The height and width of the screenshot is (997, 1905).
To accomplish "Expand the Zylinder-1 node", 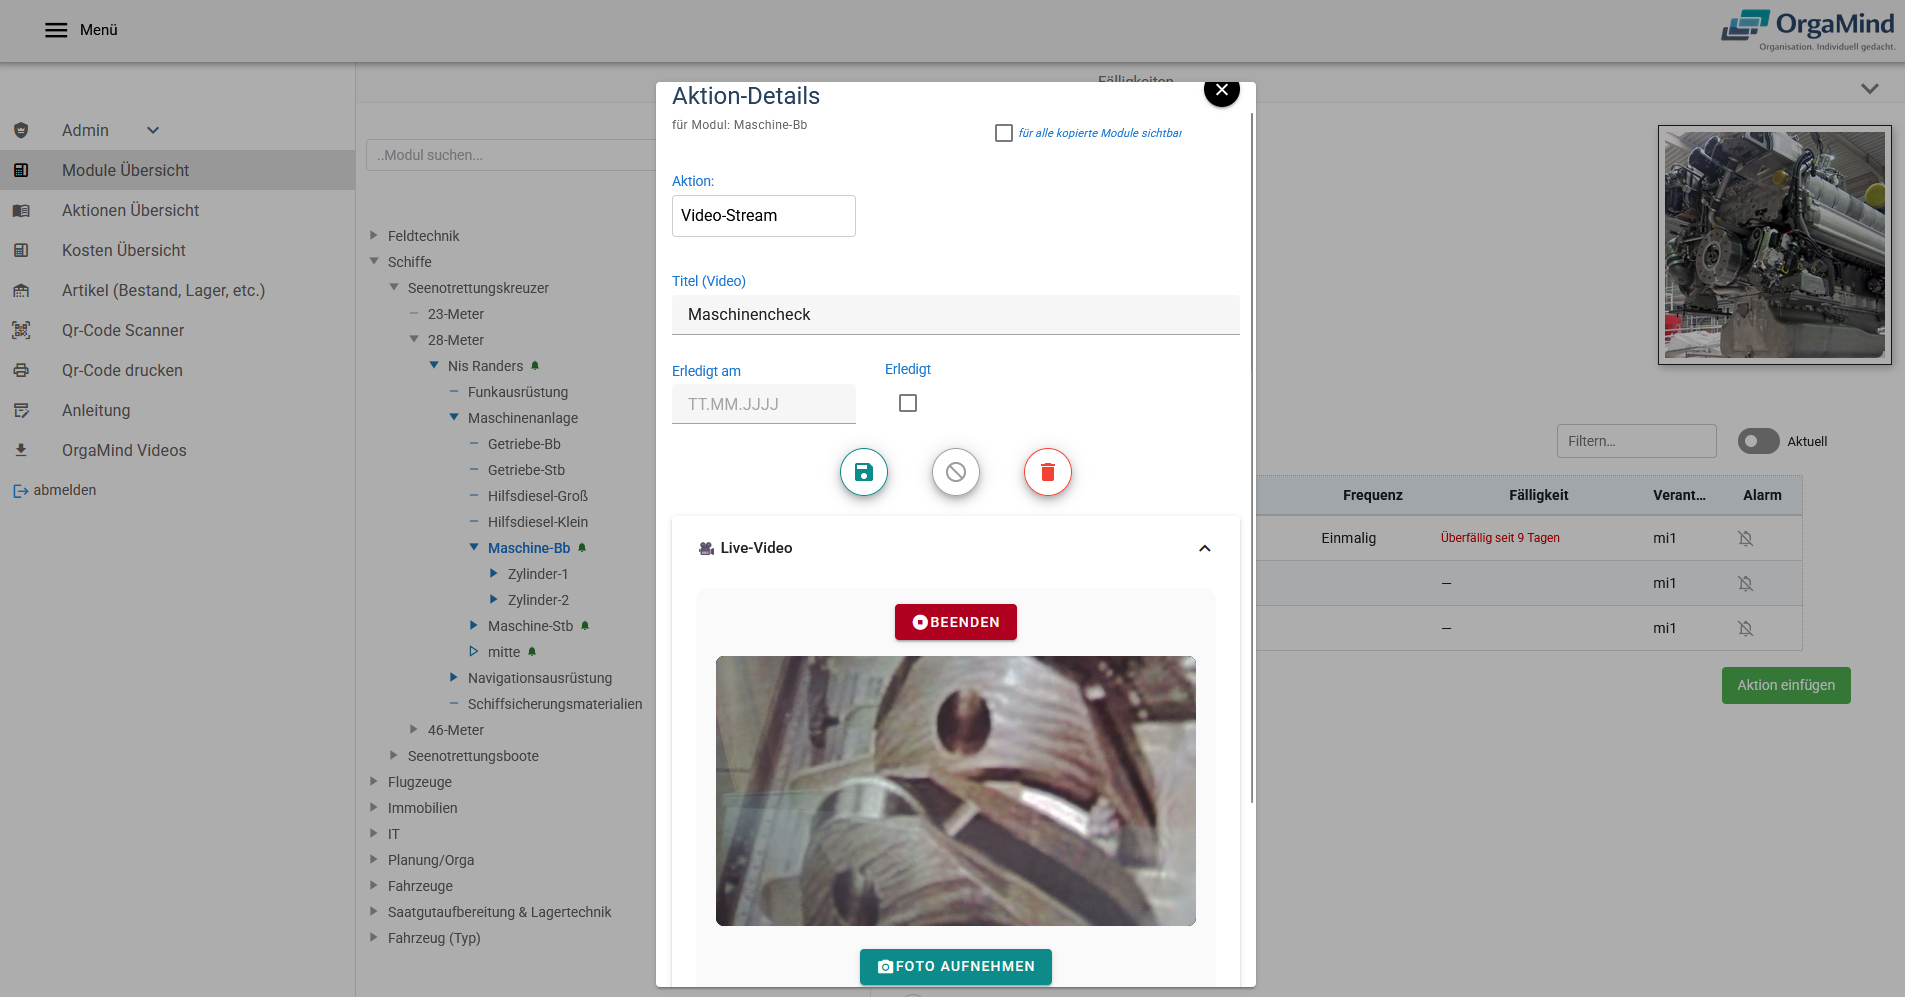I will pyautogui.click(x=493, y=573).
